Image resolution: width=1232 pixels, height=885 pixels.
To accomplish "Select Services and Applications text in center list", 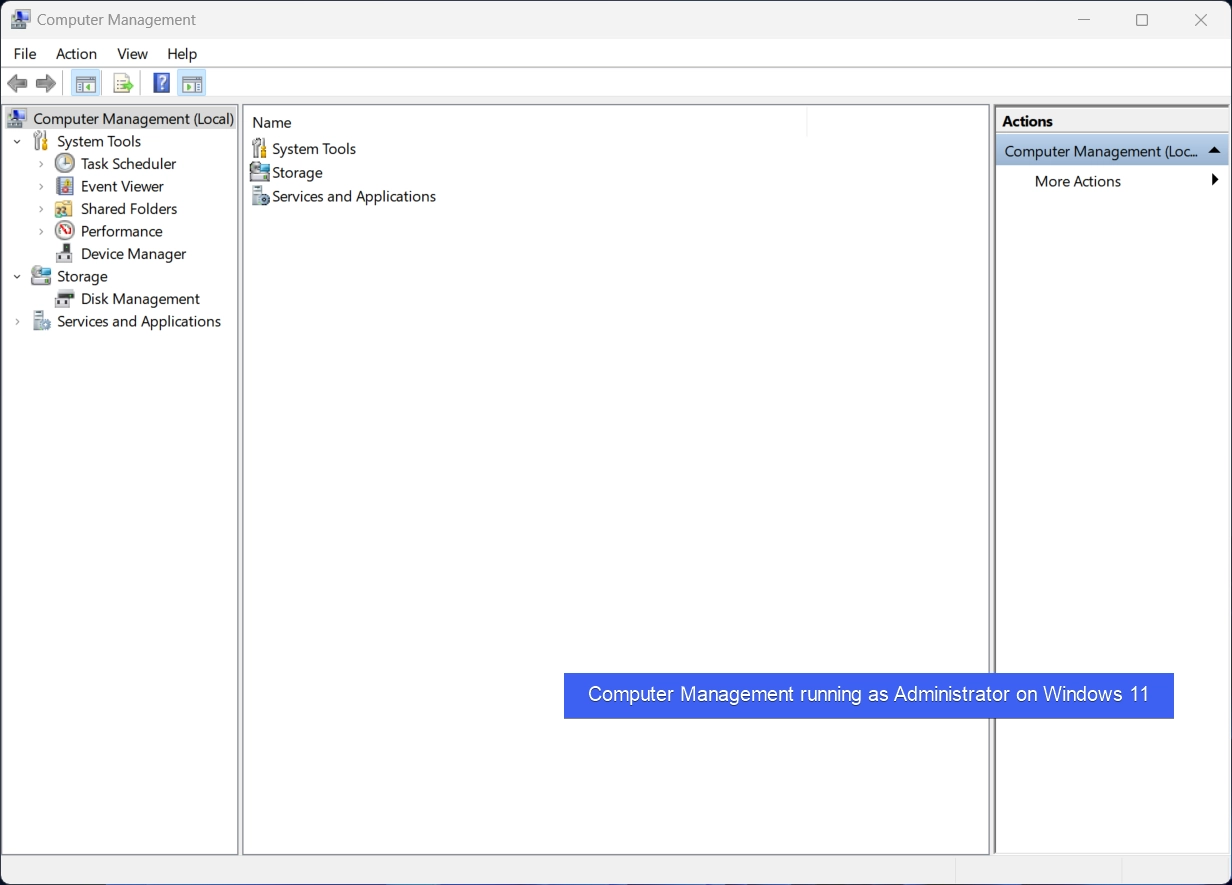I will [354, 197].
